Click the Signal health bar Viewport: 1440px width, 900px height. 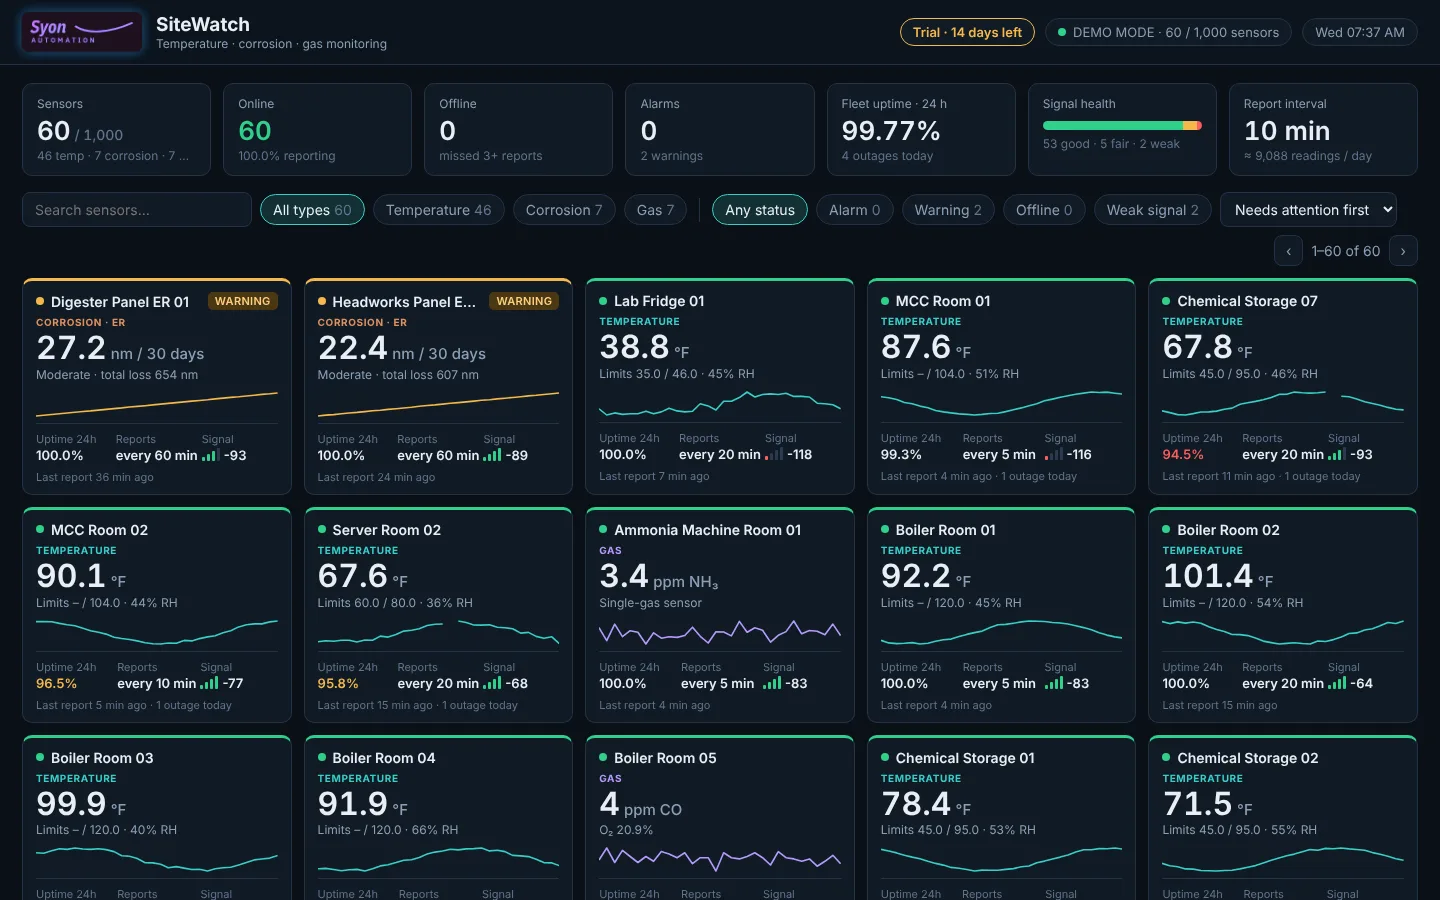1122,126
